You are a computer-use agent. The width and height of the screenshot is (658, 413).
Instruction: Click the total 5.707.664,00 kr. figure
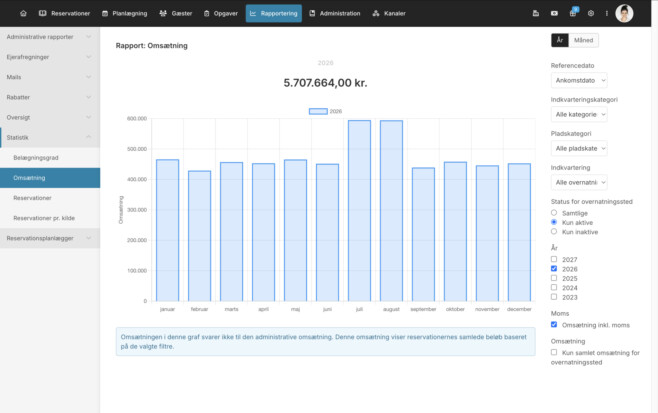pos(325,83)
